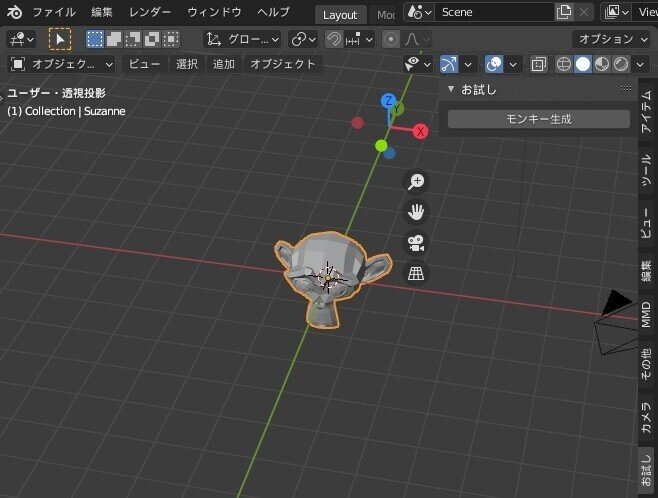This screenshot has height=498, width=658.
Task: Click the zoom view magnifier icon
Action: [416, 182]
